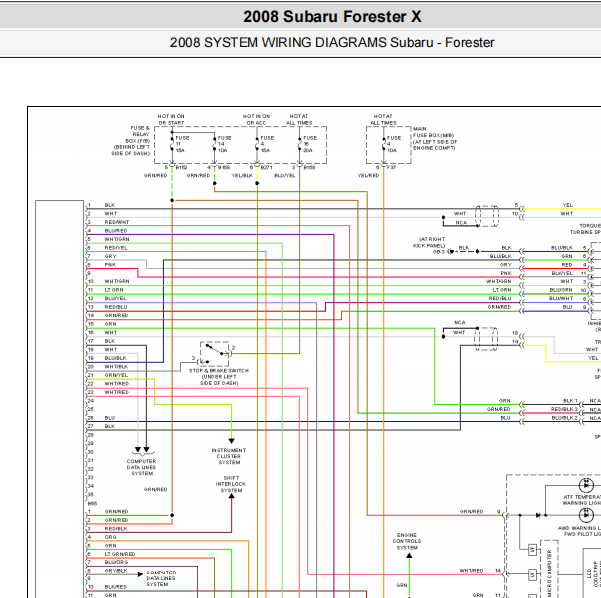
Task: Click 'BLK 1' label at right
Action: [570, 401]
